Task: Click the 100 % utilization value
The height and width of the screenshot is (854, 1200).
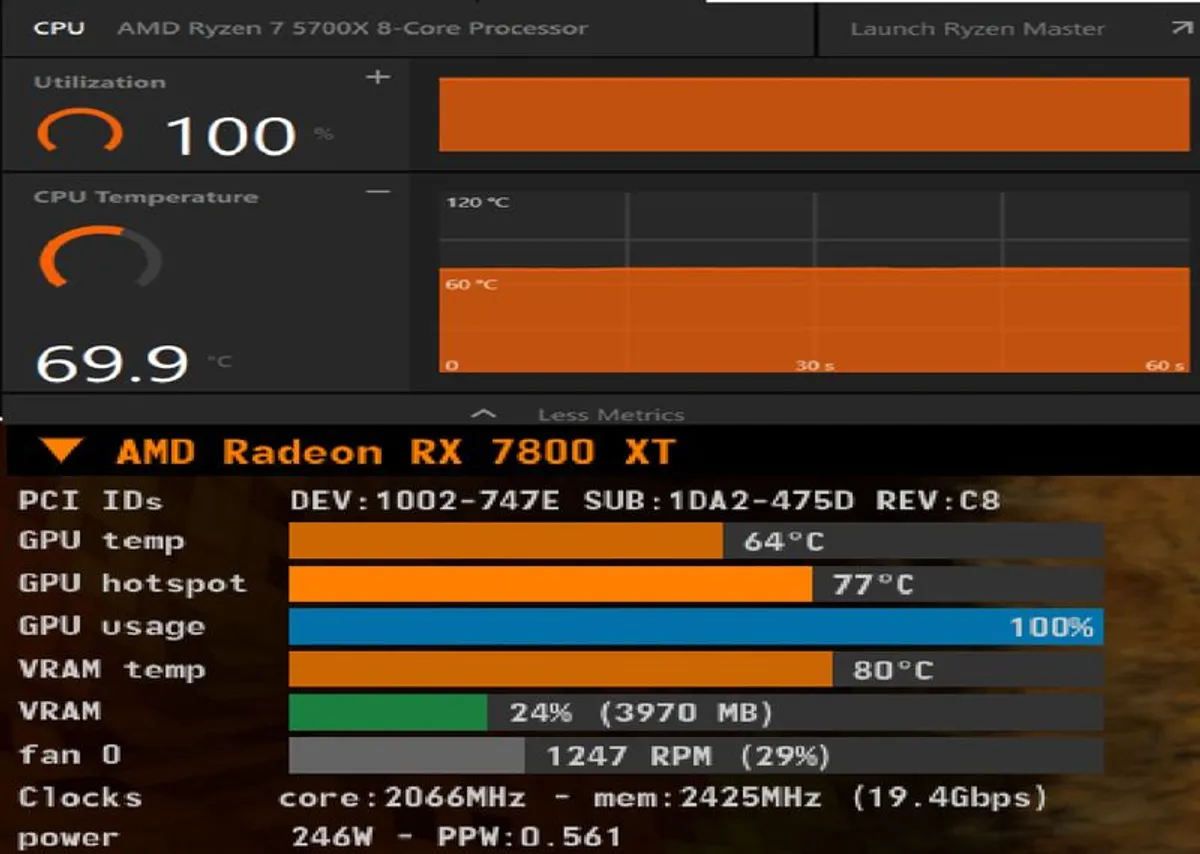Action: point(249,135)
